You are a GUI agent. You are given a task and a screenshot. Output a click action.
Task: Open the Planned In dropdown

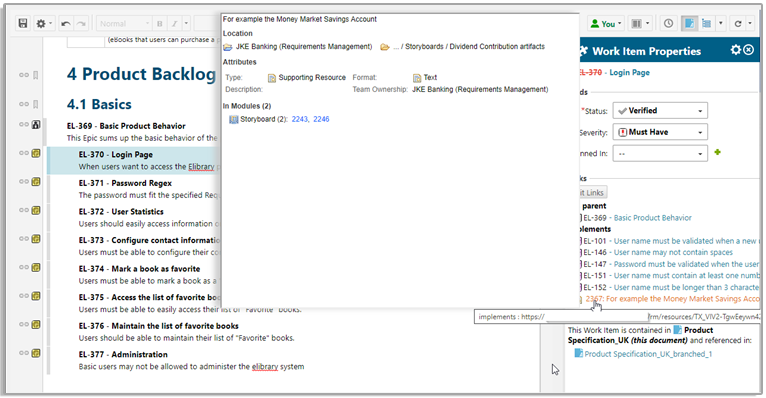click(x=660, y=153)
